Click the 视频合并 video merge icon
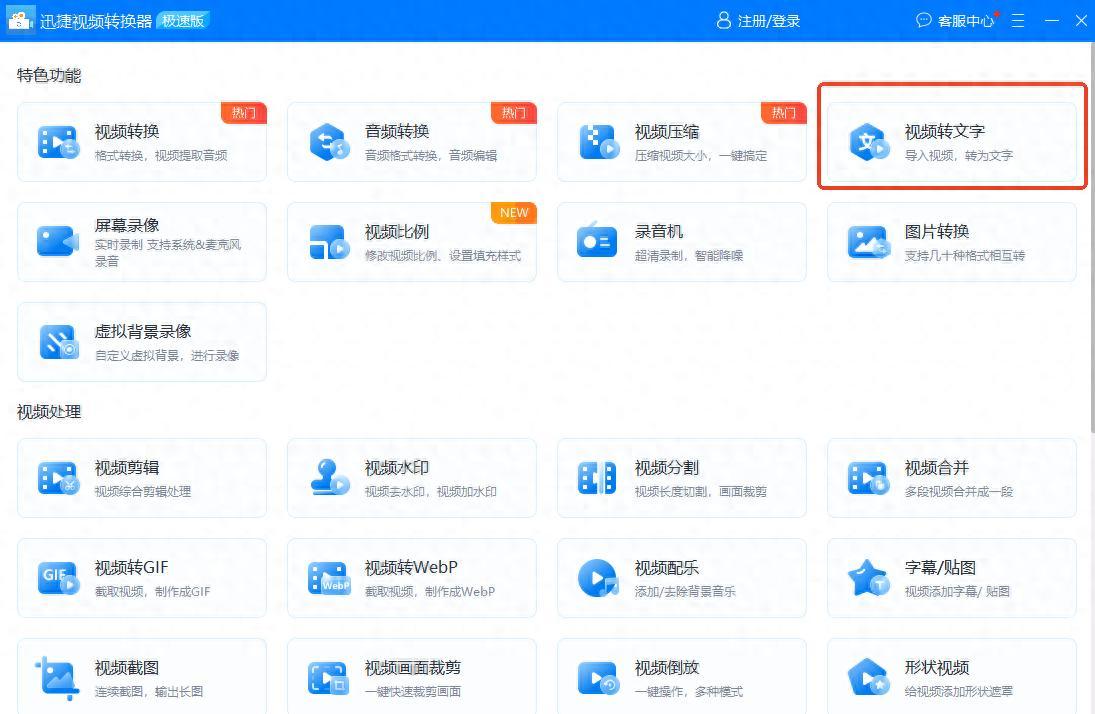 (868, 478)
